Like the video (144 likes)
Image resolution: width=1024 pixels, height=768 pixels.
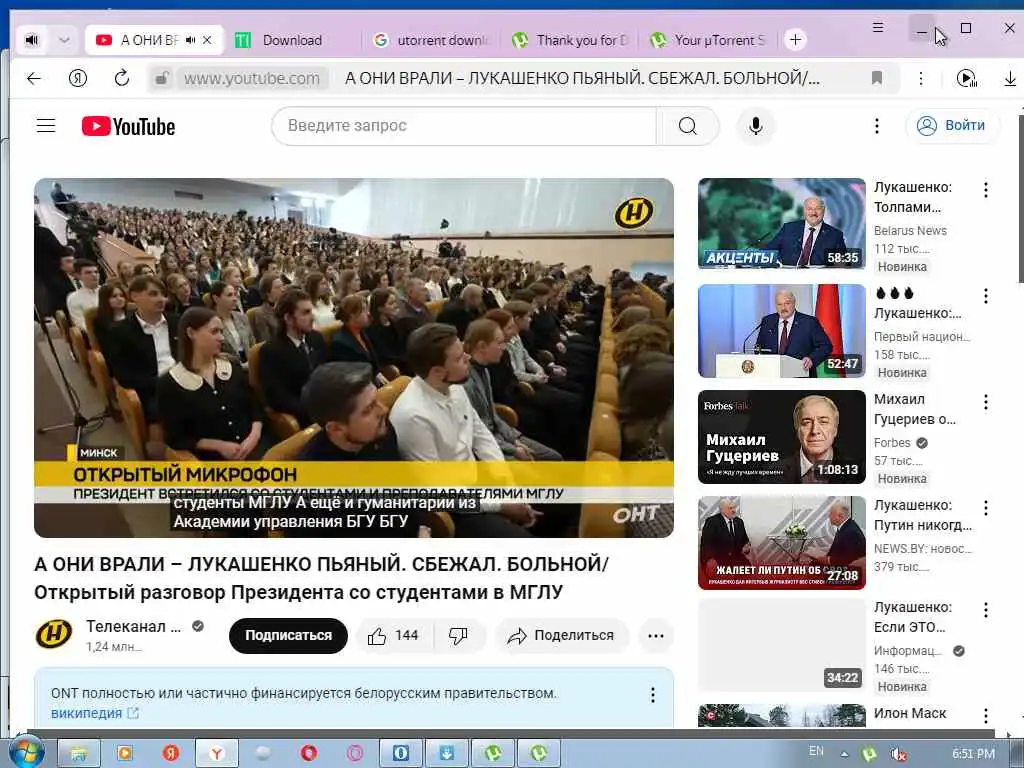394,635
